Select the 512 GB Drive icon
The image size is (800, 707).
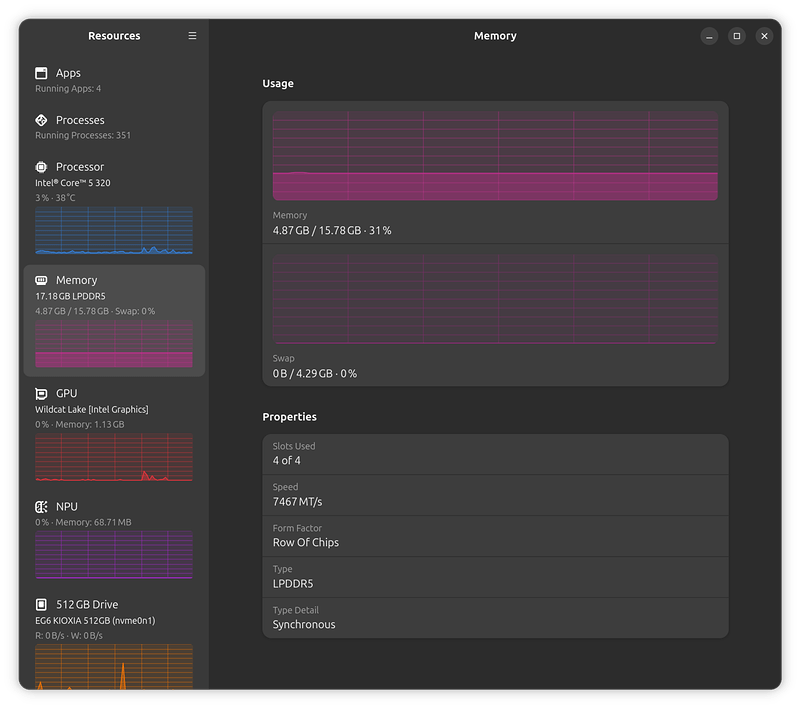click(41, 604)
